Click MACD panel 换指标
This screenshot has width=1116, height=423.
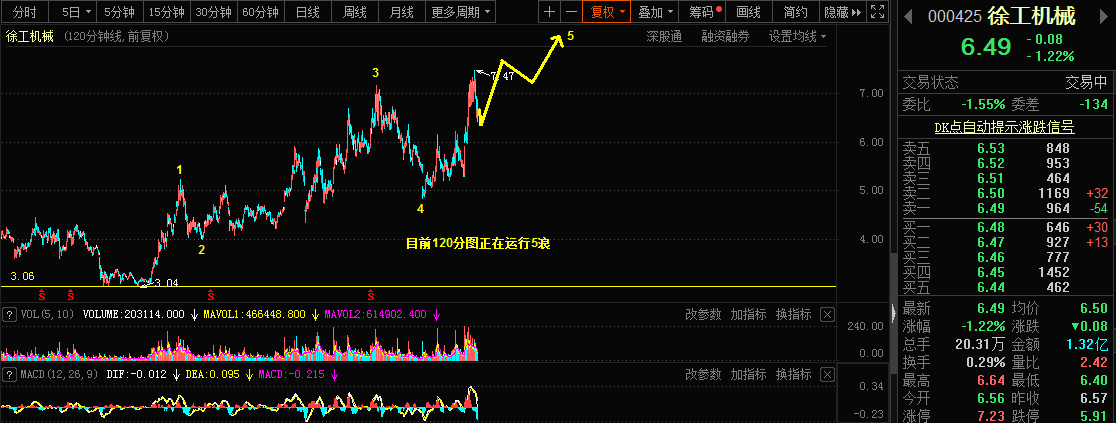coord(794,375)
